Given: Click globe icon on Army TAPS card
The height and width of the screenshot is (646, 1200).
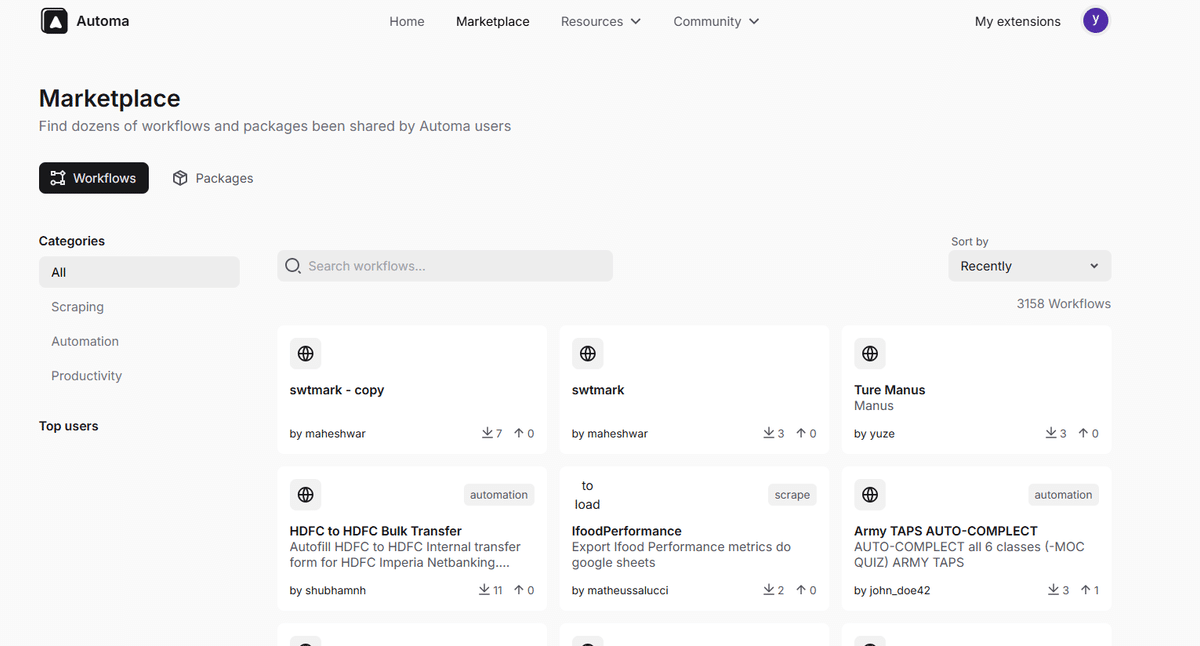Looking at the screenshot, I should [x=870, y=495].
